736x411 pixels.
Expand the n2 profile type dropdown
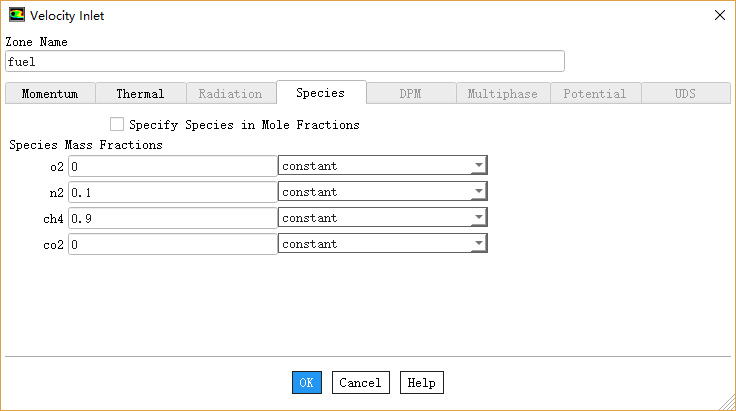(x=479, y=192)
